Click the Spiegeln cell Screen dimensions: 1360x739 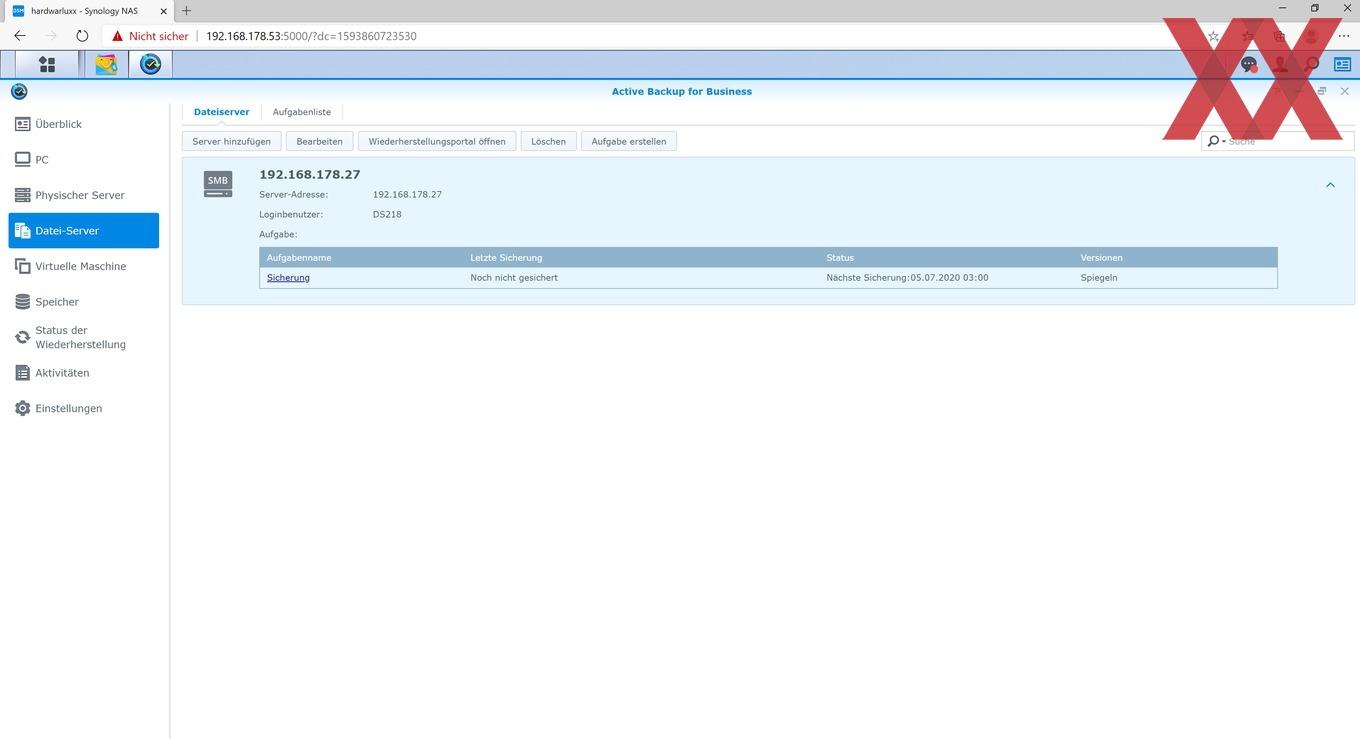(1099, 277)
